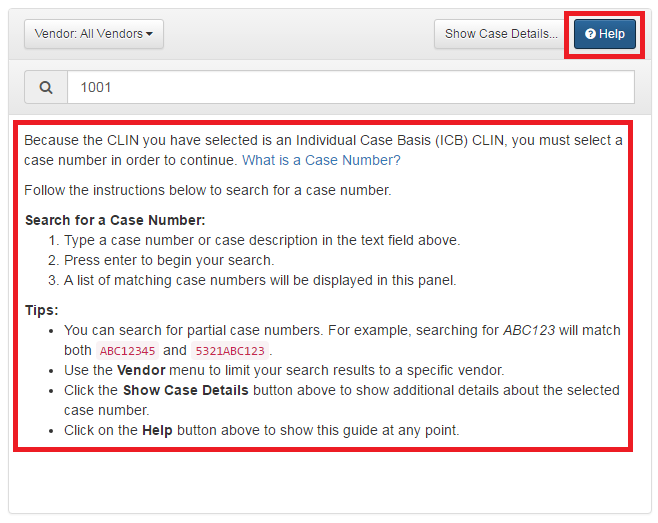Click the bold 'Vendor' word in tips

click(141, 371)
